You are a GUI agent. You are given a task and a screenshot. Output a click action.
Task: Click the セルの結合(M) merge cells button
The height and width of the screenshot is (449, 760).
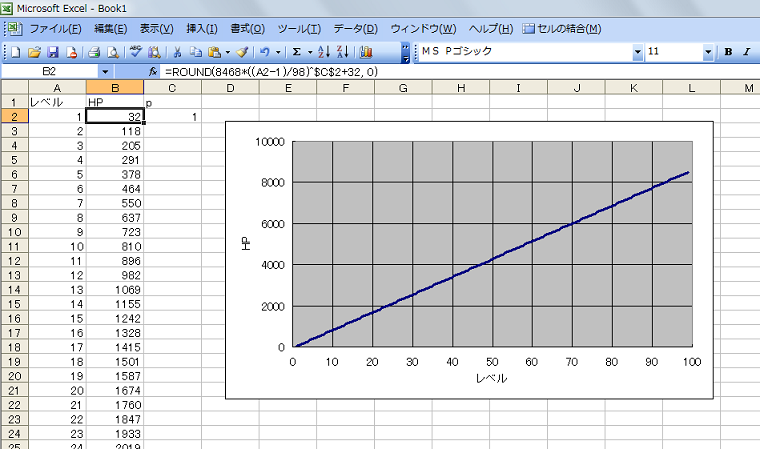point(562,29)
